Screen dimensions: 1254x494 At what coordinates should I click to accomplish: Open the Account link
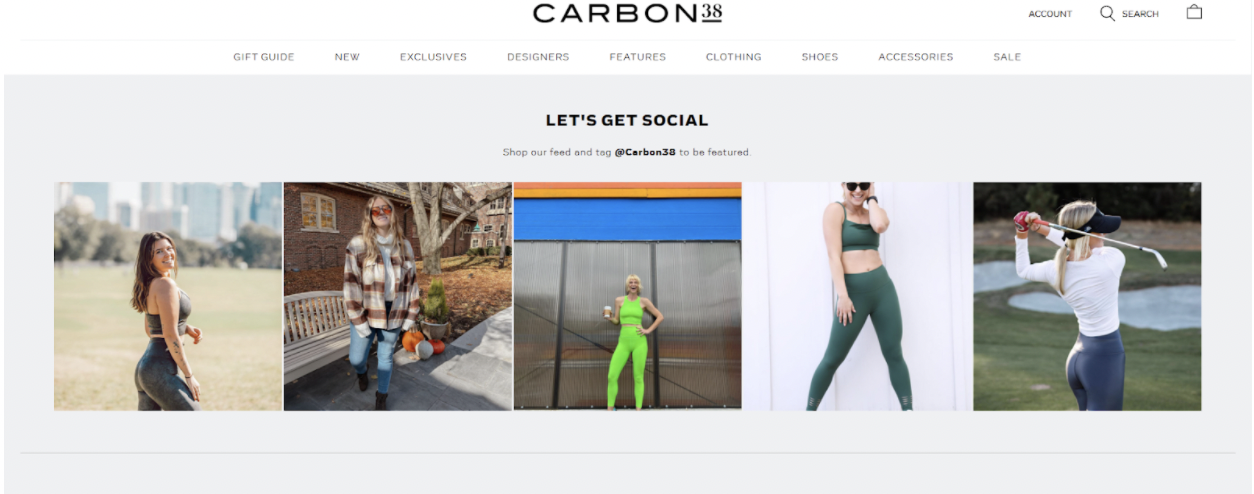[1050, 14]
